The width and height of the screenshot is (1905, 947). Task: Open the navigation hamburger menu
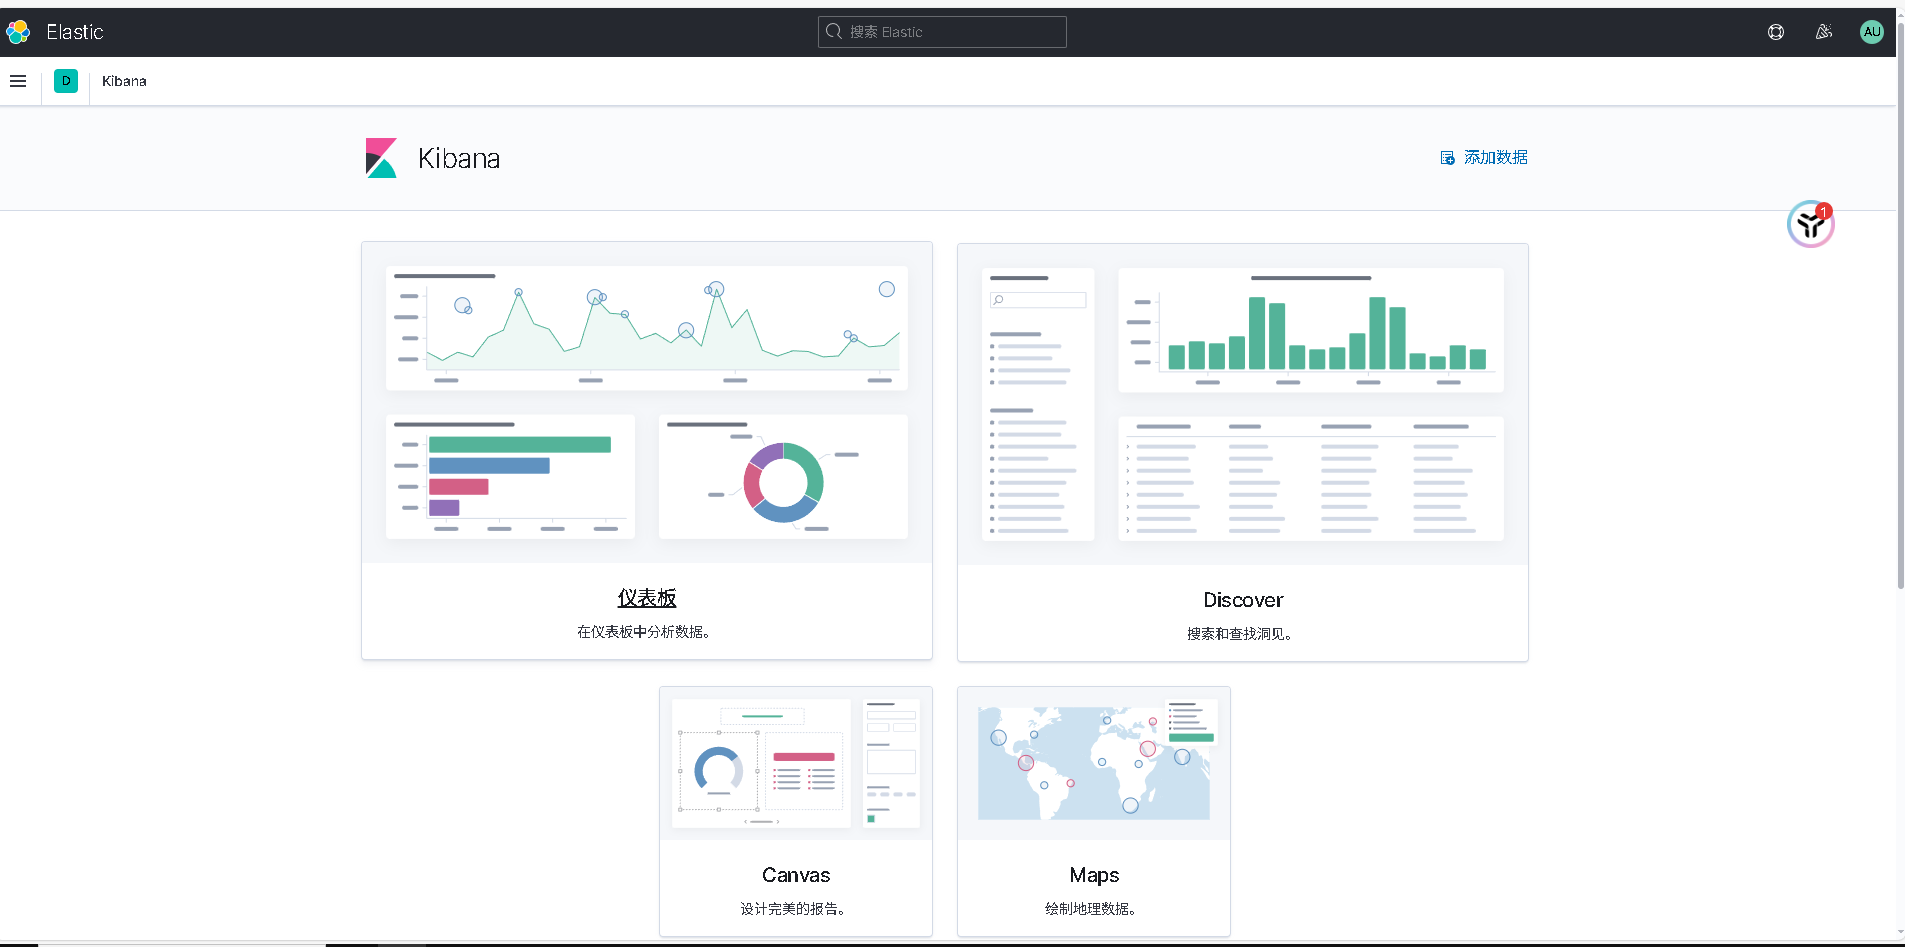coord(18,81)
